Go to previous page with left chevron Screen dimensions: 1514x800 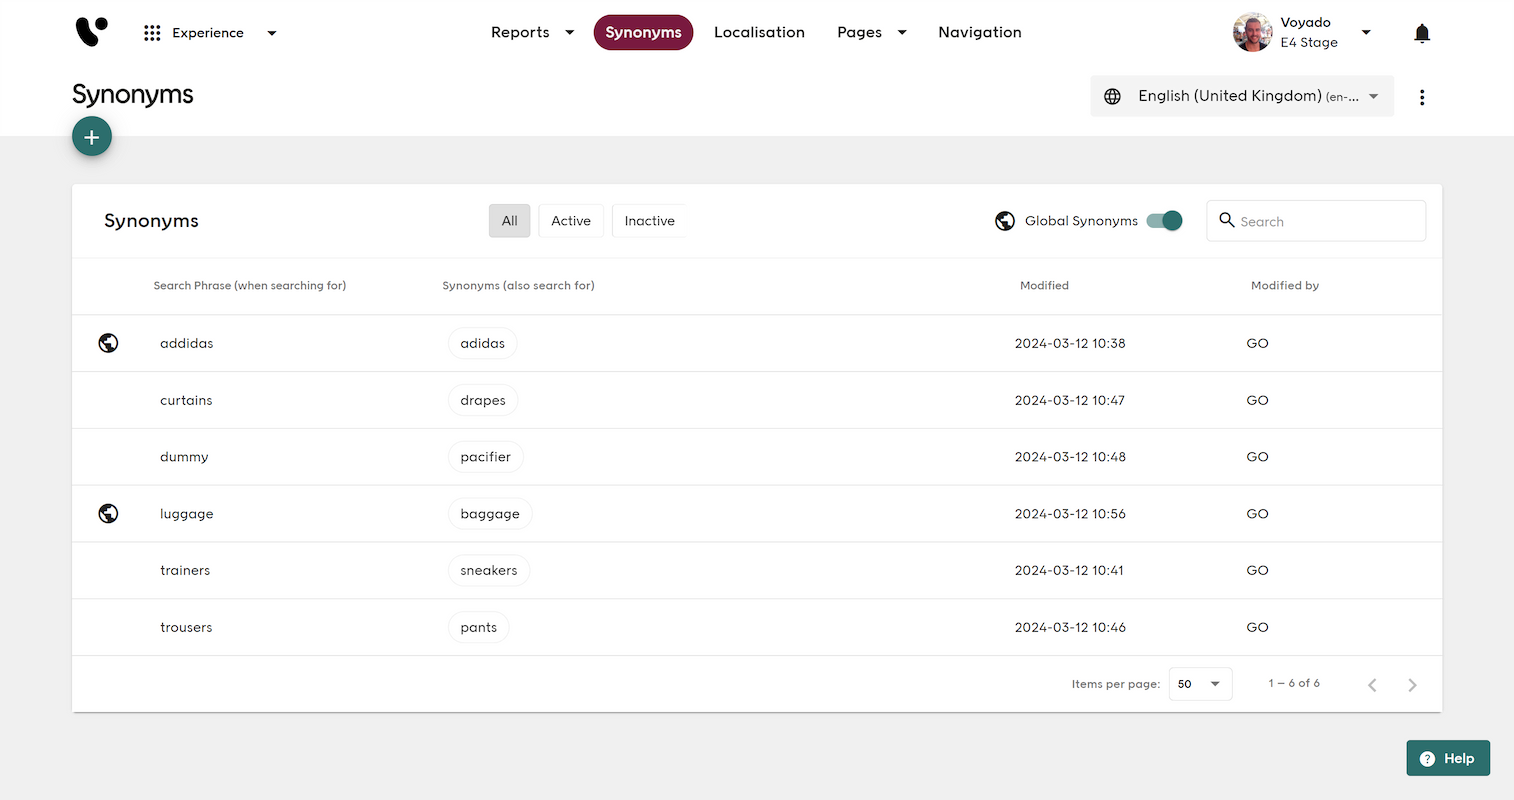(1372, 685)
